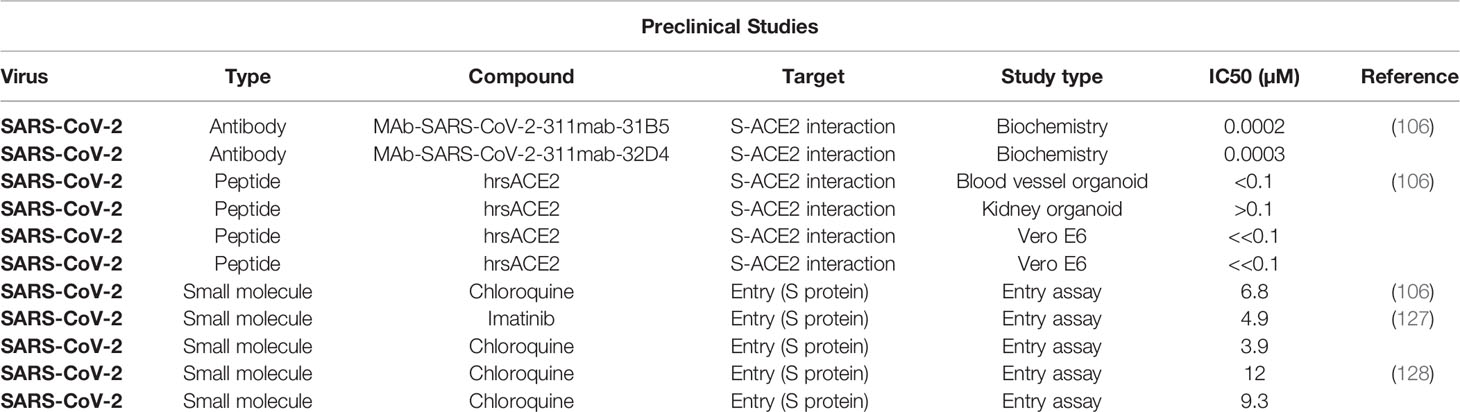Select the Blood vessel organoid cell
Image resolution: width=1460 pixels, height=412 pixels.
pos(1051,182)
